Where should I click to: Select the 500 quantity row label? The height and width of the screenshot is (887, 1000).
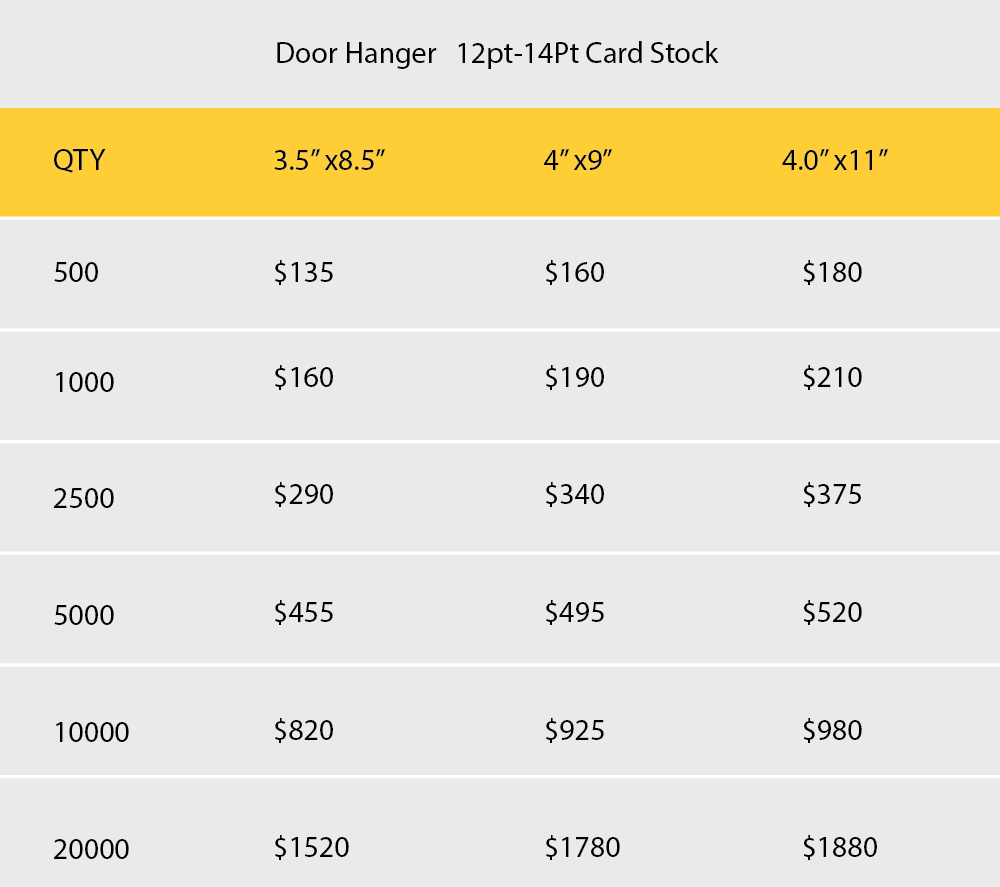click(76, 272)
